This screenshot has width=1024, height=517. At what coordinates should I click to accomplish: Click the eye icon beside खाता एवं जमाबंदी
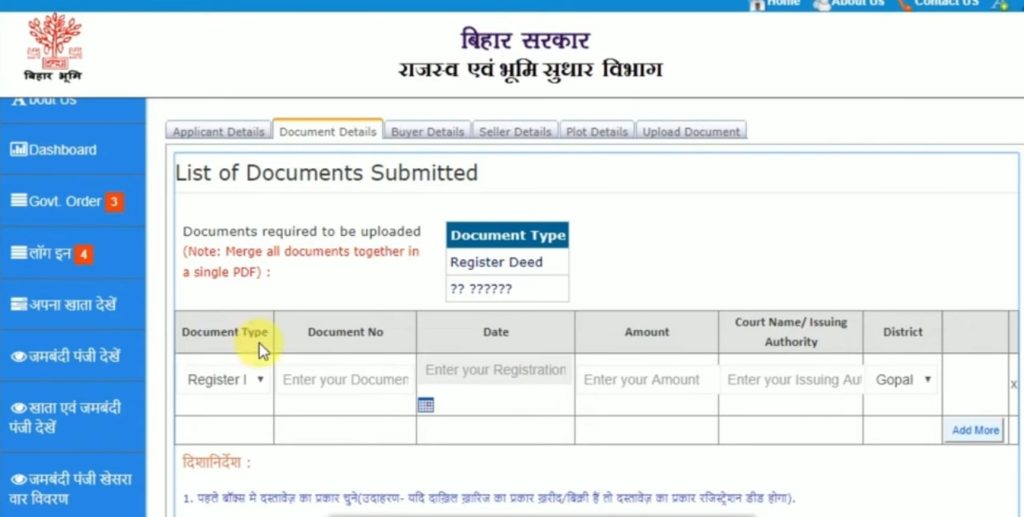pyautogui.click(x=19, y=409)
